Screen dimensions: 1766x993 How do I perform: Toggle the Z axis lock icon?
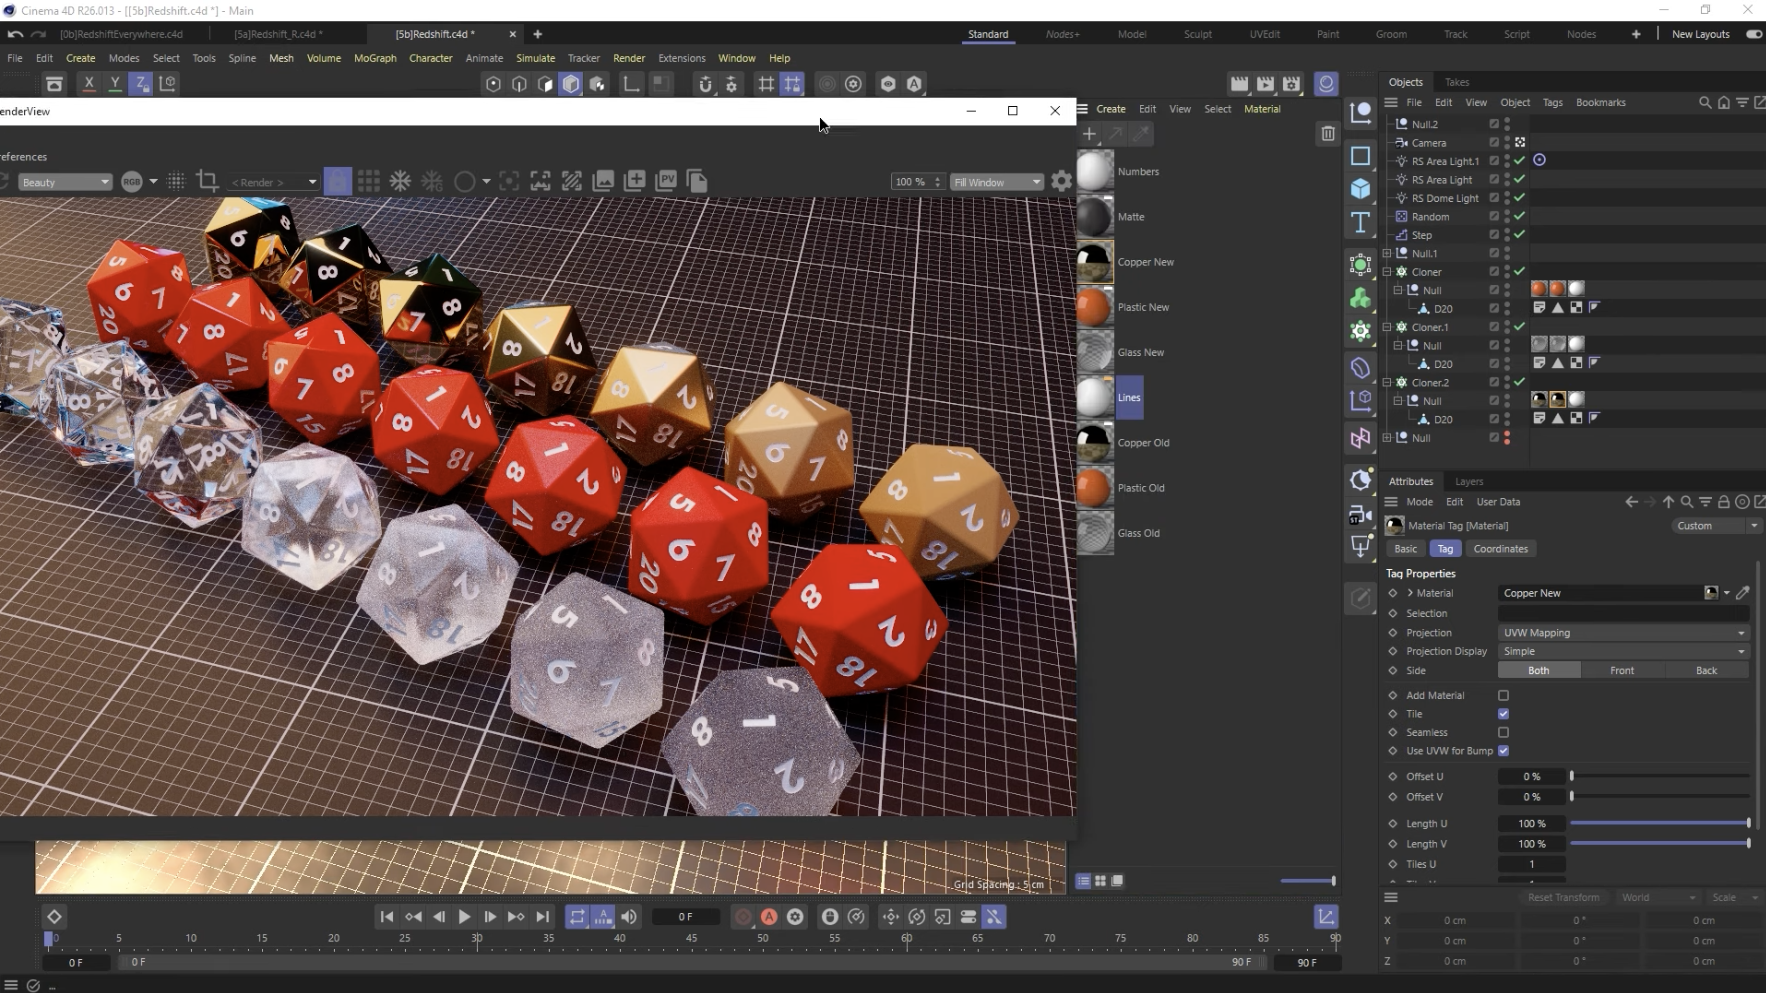click(x=141, y=84)
